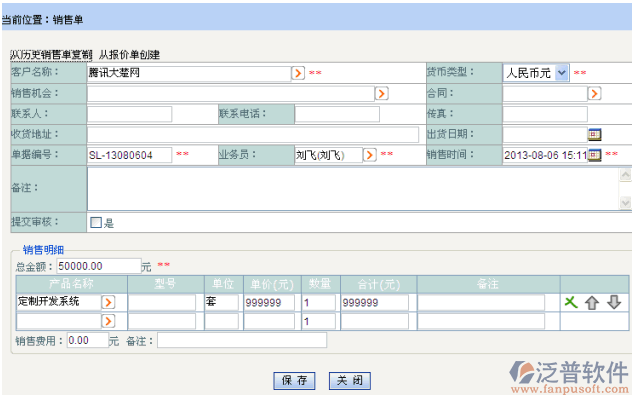Open salesperson lookup arrow next to 刘飞
Image resolution: width=639 pixels, height=405 pixels.
369,155
